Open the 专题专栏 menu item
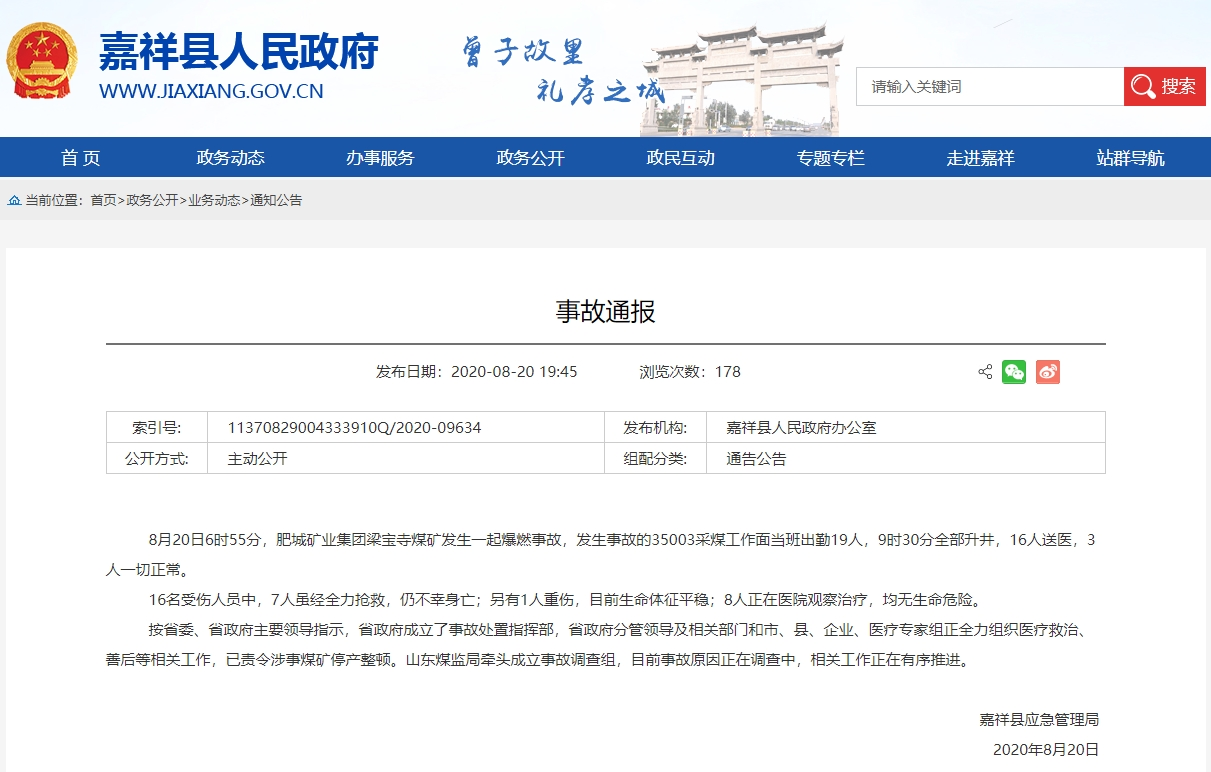Screen dimensions: 1211x772 coord(830,158)
